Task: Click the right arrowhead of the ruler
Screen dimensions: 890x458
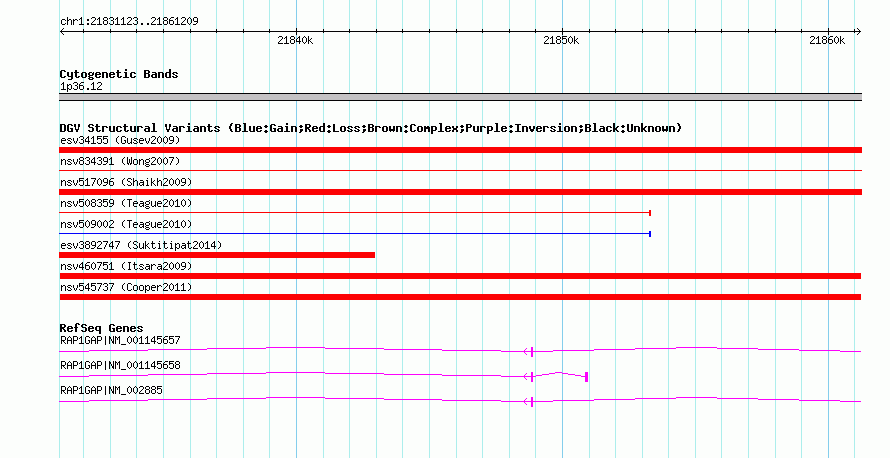Action: (x=858, y=32)
